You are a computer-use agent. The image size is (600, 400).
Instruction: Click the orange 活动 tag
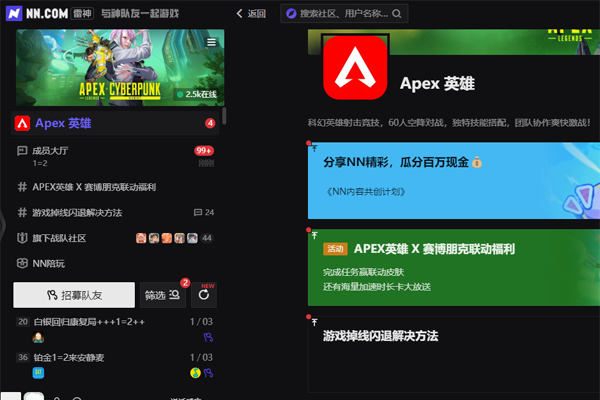(335, 249)
